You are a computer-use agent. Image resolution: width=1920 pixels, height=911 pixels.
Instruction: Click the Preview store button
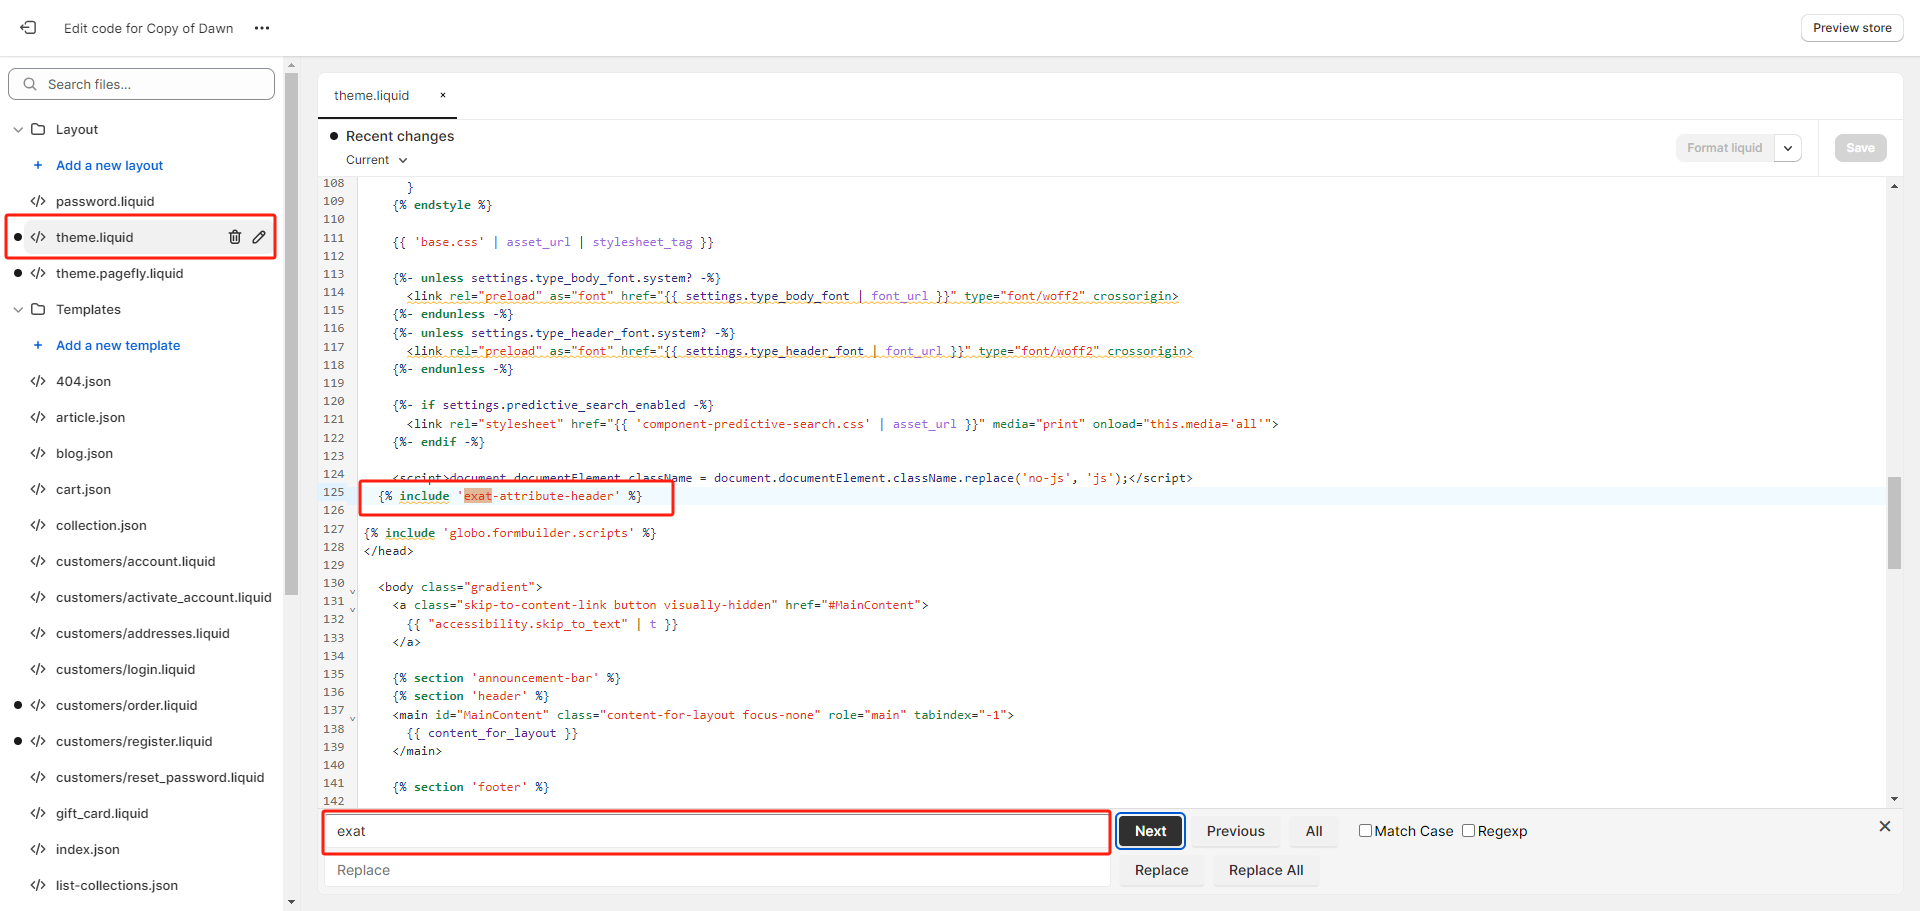tap(1852, 28)
